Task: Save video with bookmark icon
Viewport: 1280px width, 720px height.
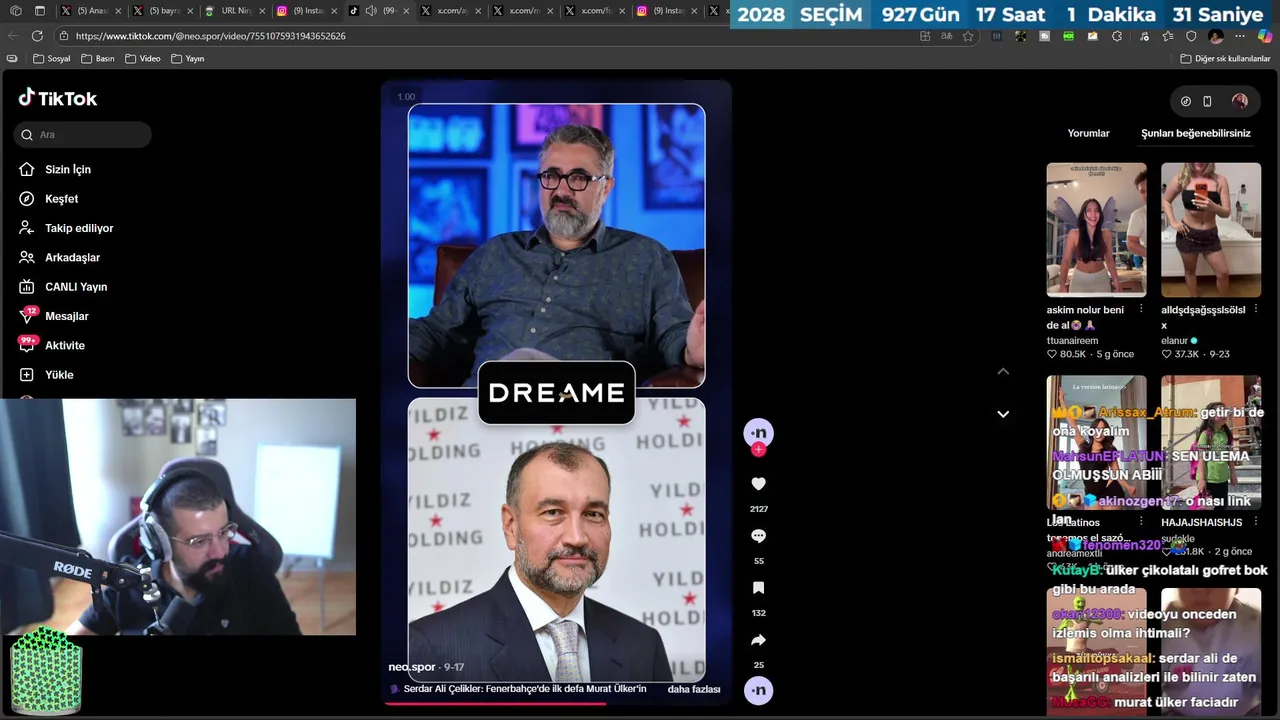Action: coord(758,588)
